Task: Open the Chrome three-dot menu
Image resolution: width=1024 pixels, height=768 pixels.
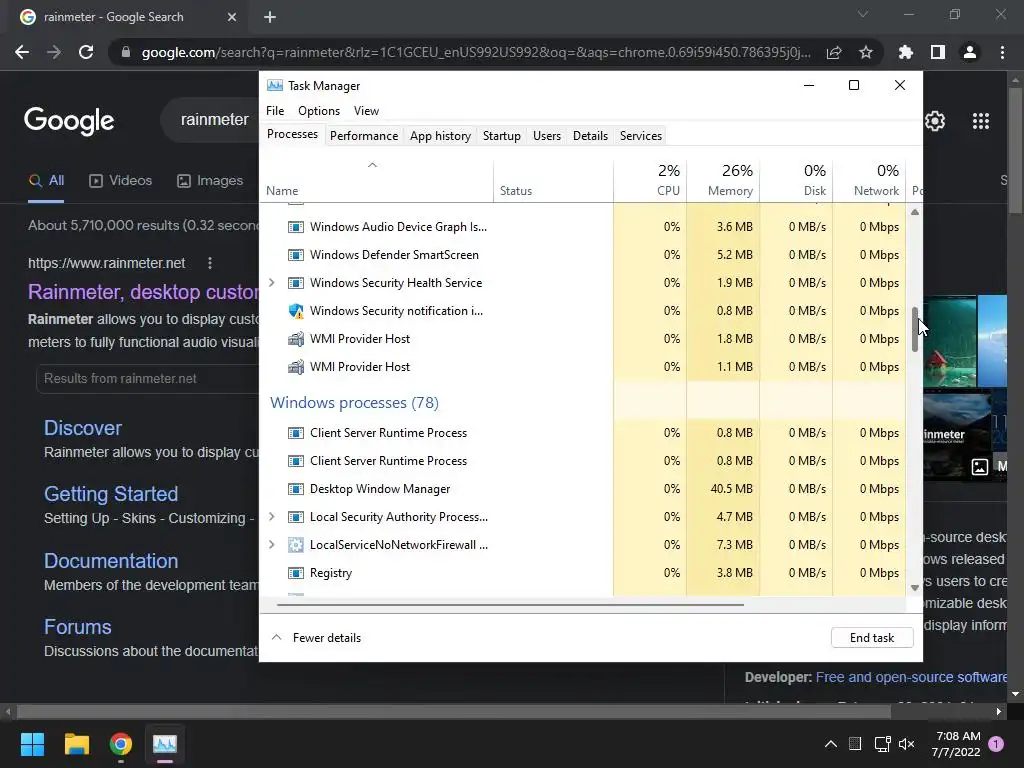Action: [x=1002, y=52]
